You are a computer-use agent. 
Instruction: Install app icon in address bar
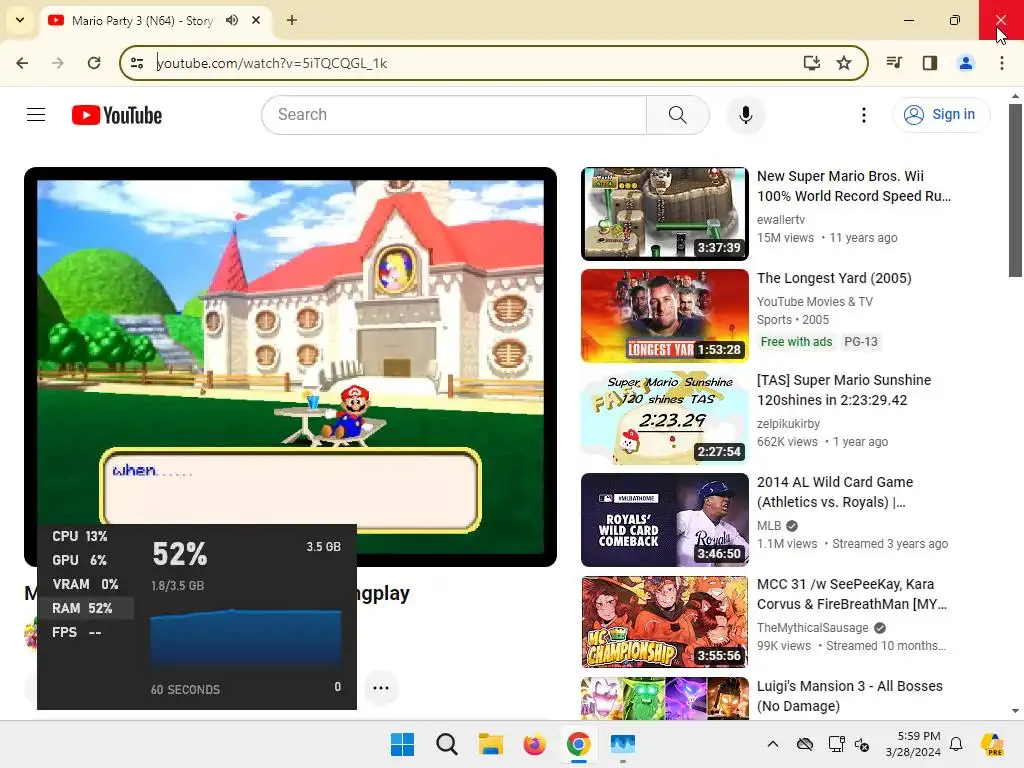[811, 63]
